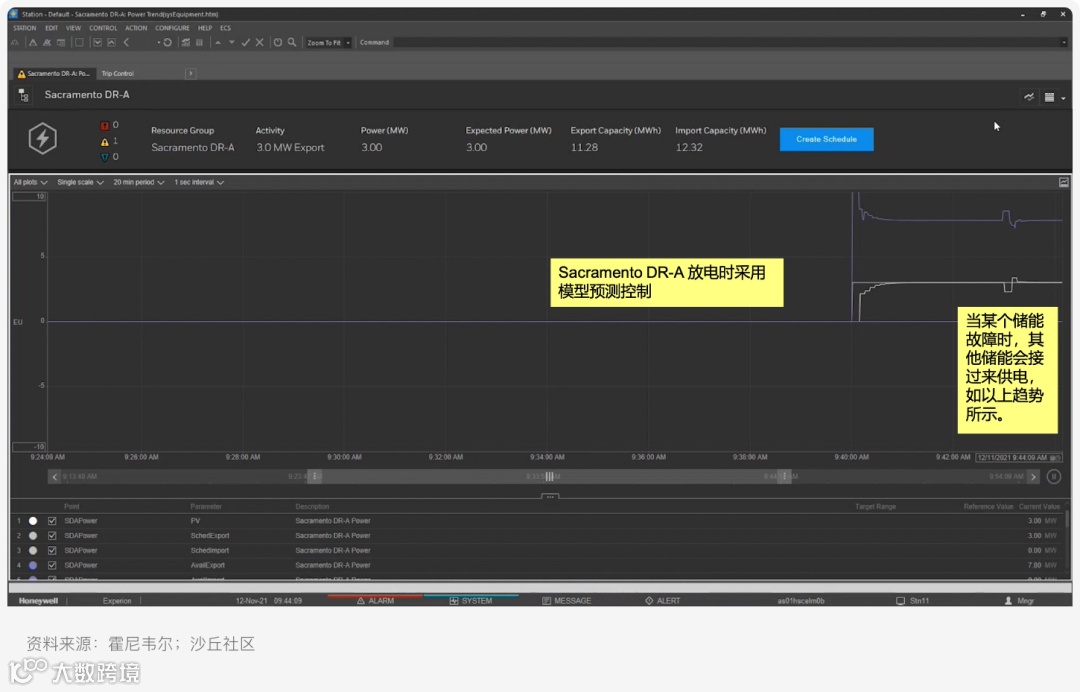Open the 20 min period dropdown
The width and height of the screenshot is (1080, 692).
point(138,182)
